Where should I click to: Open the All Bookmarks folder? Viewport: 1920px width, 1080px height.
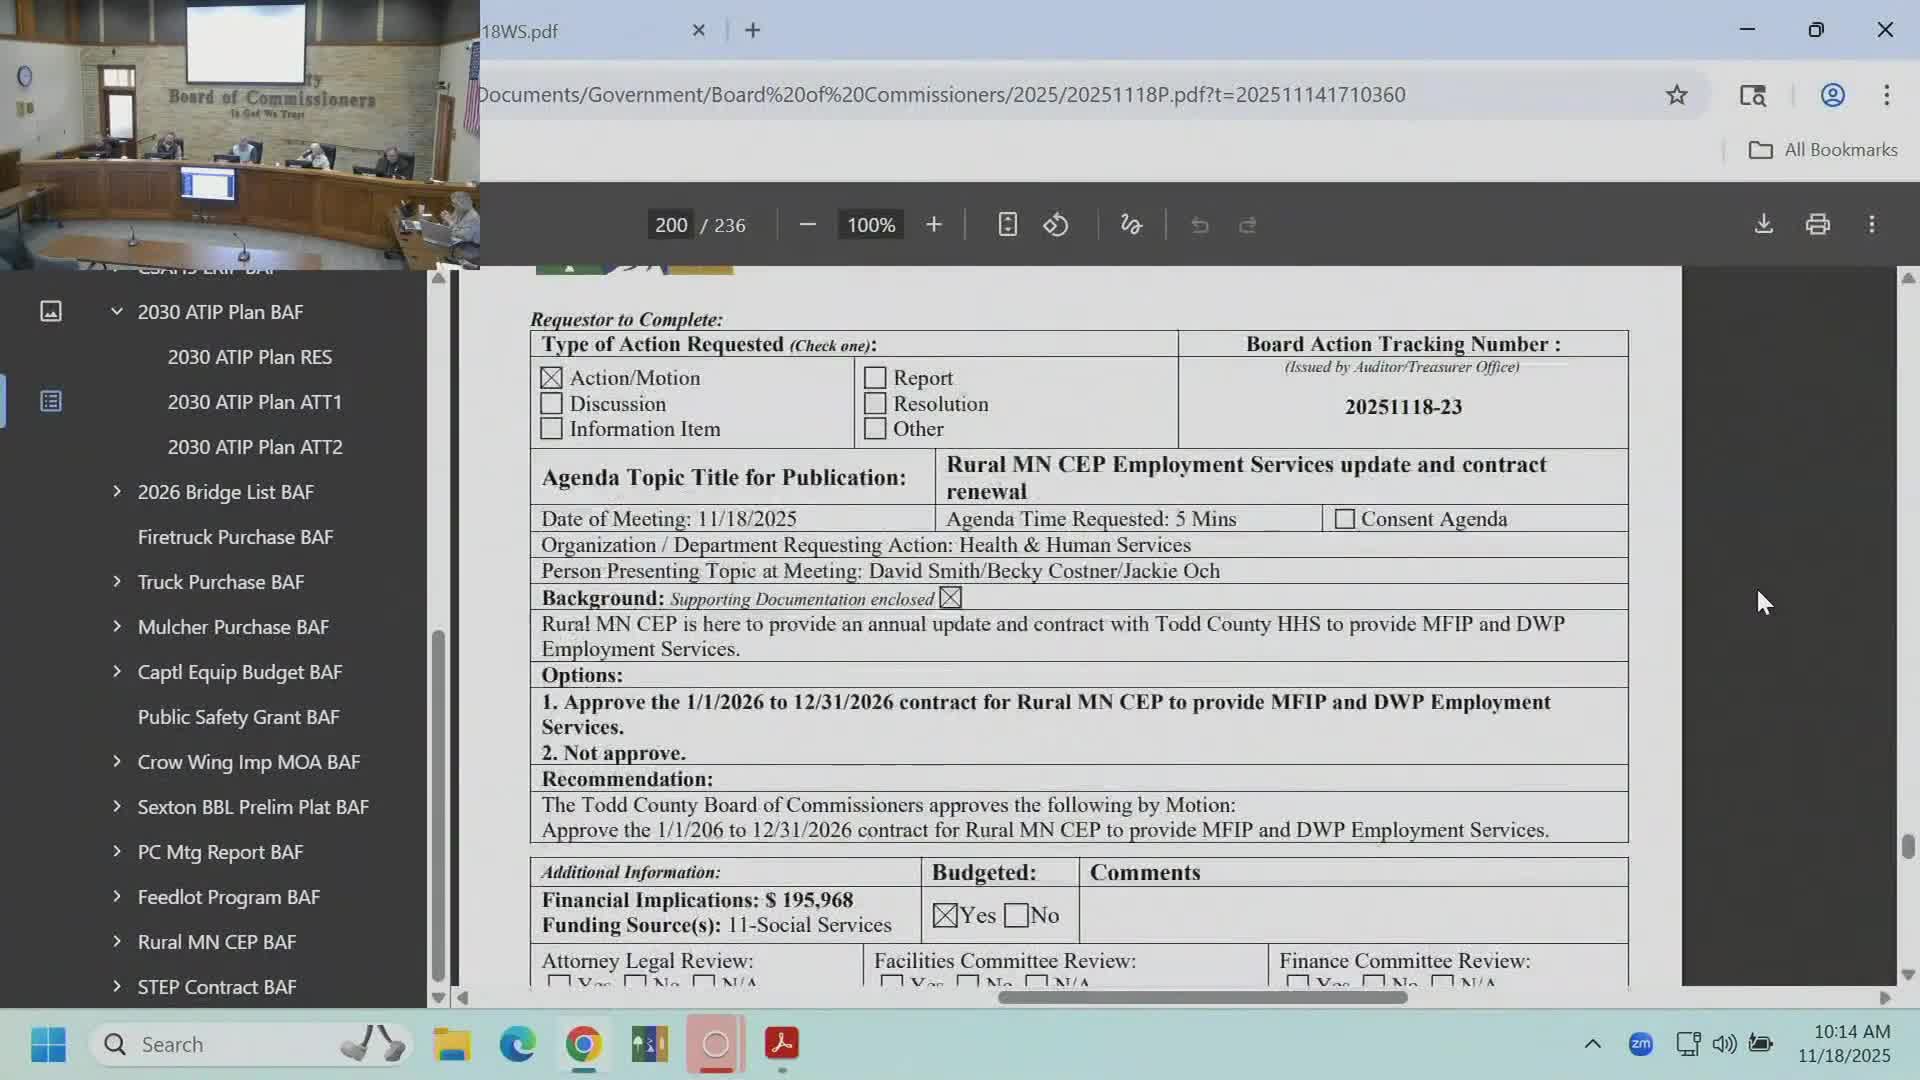point(1822,150)
